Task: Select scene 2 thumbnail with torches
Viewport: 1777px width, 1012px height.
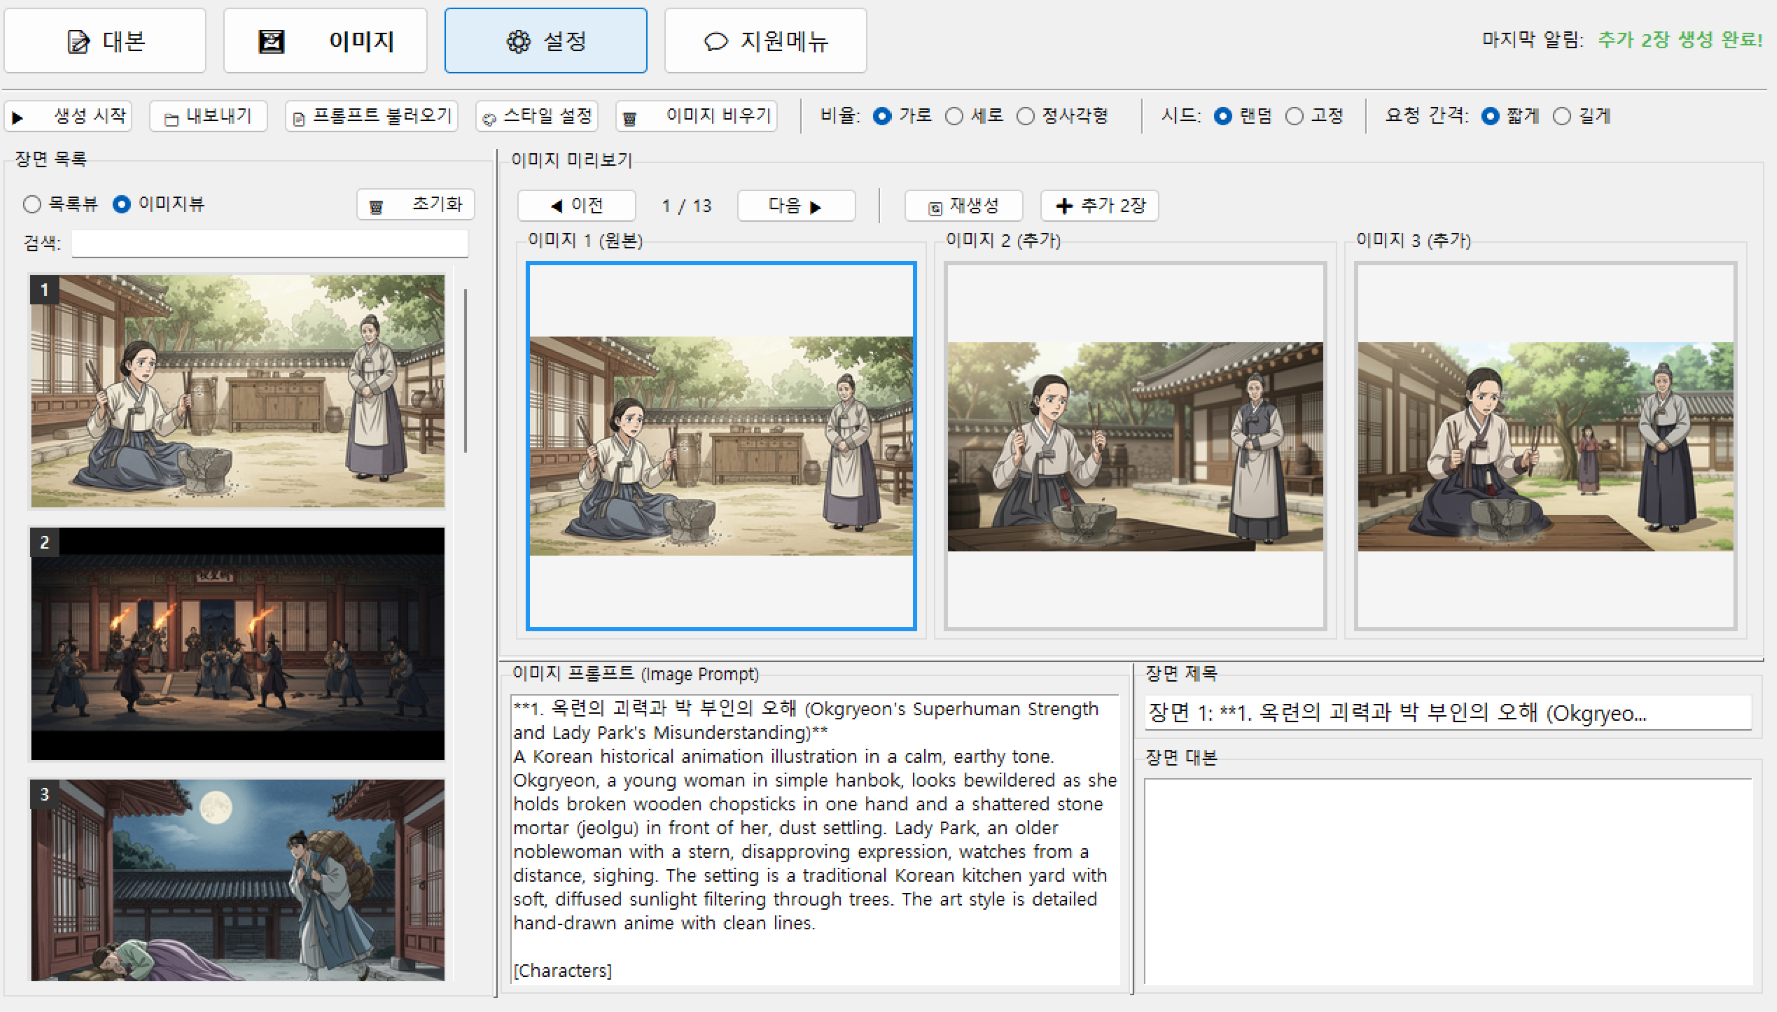Action: [x=237, y=644]
